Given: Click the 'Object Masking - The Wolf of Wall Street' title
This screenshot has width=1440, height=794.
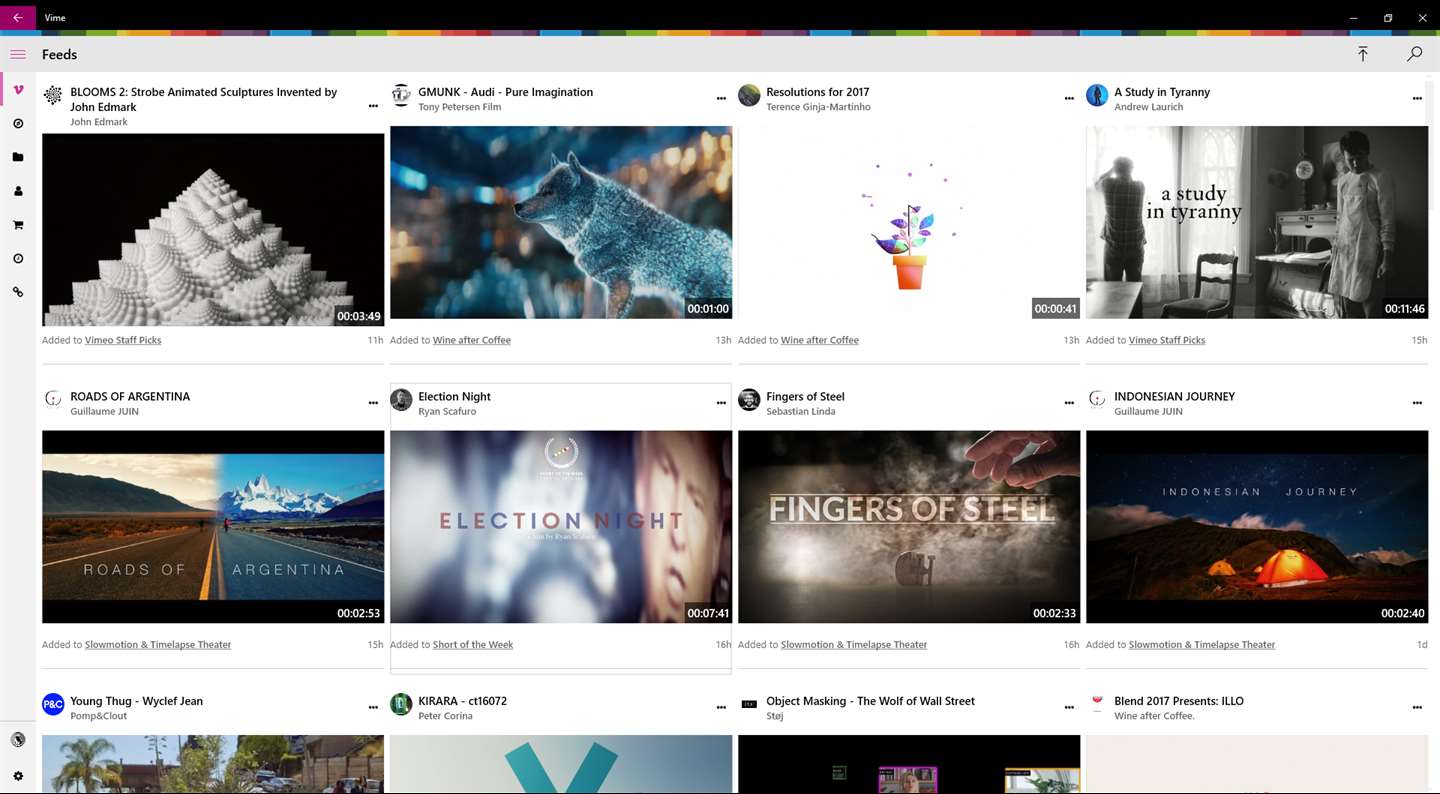Looking at the screenshot, I should tap(870, 701).
